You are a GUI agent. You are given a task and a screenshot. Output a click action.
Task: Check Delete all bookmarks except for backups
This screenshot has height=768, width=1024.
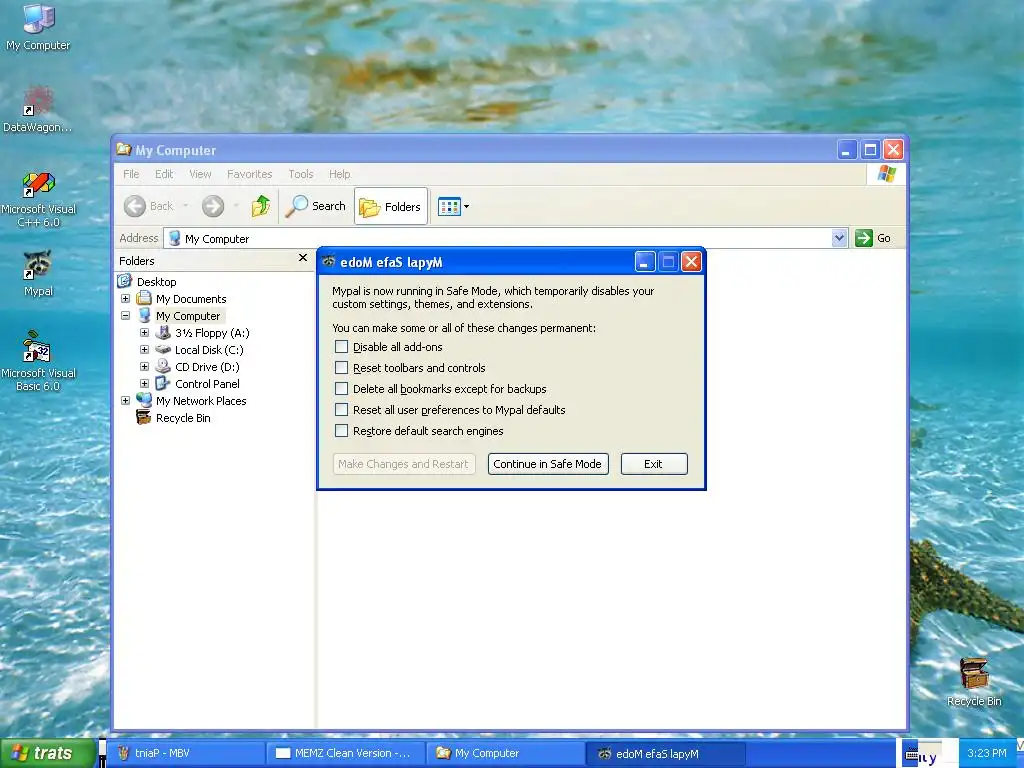(x=341, y=389)
